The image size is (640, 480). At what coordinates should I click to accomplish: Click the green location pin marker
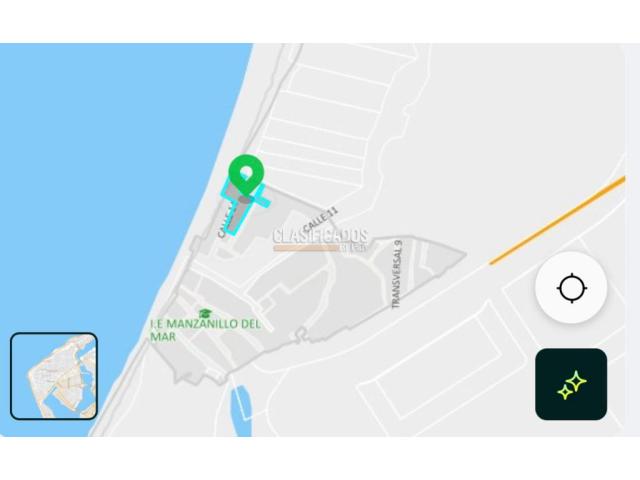point(246,174)
